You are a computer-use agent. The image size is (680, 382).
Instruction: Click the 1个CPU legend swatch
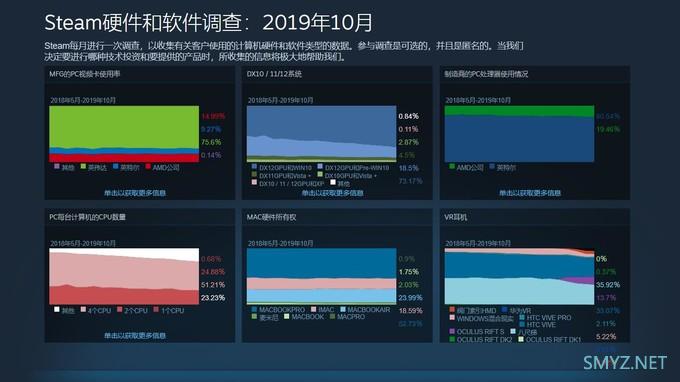point(156,309)
